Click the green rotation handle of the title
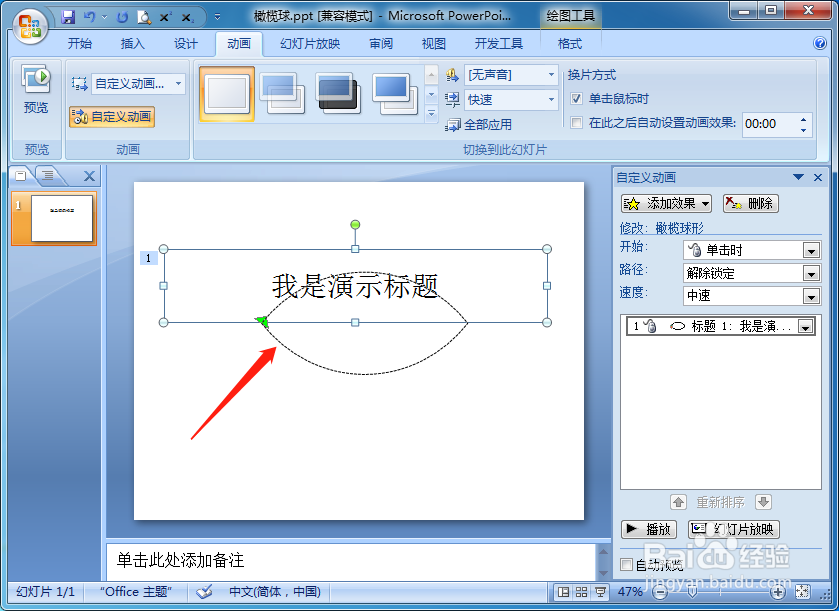This screenshot has width=839, height=611. point(355,225)
